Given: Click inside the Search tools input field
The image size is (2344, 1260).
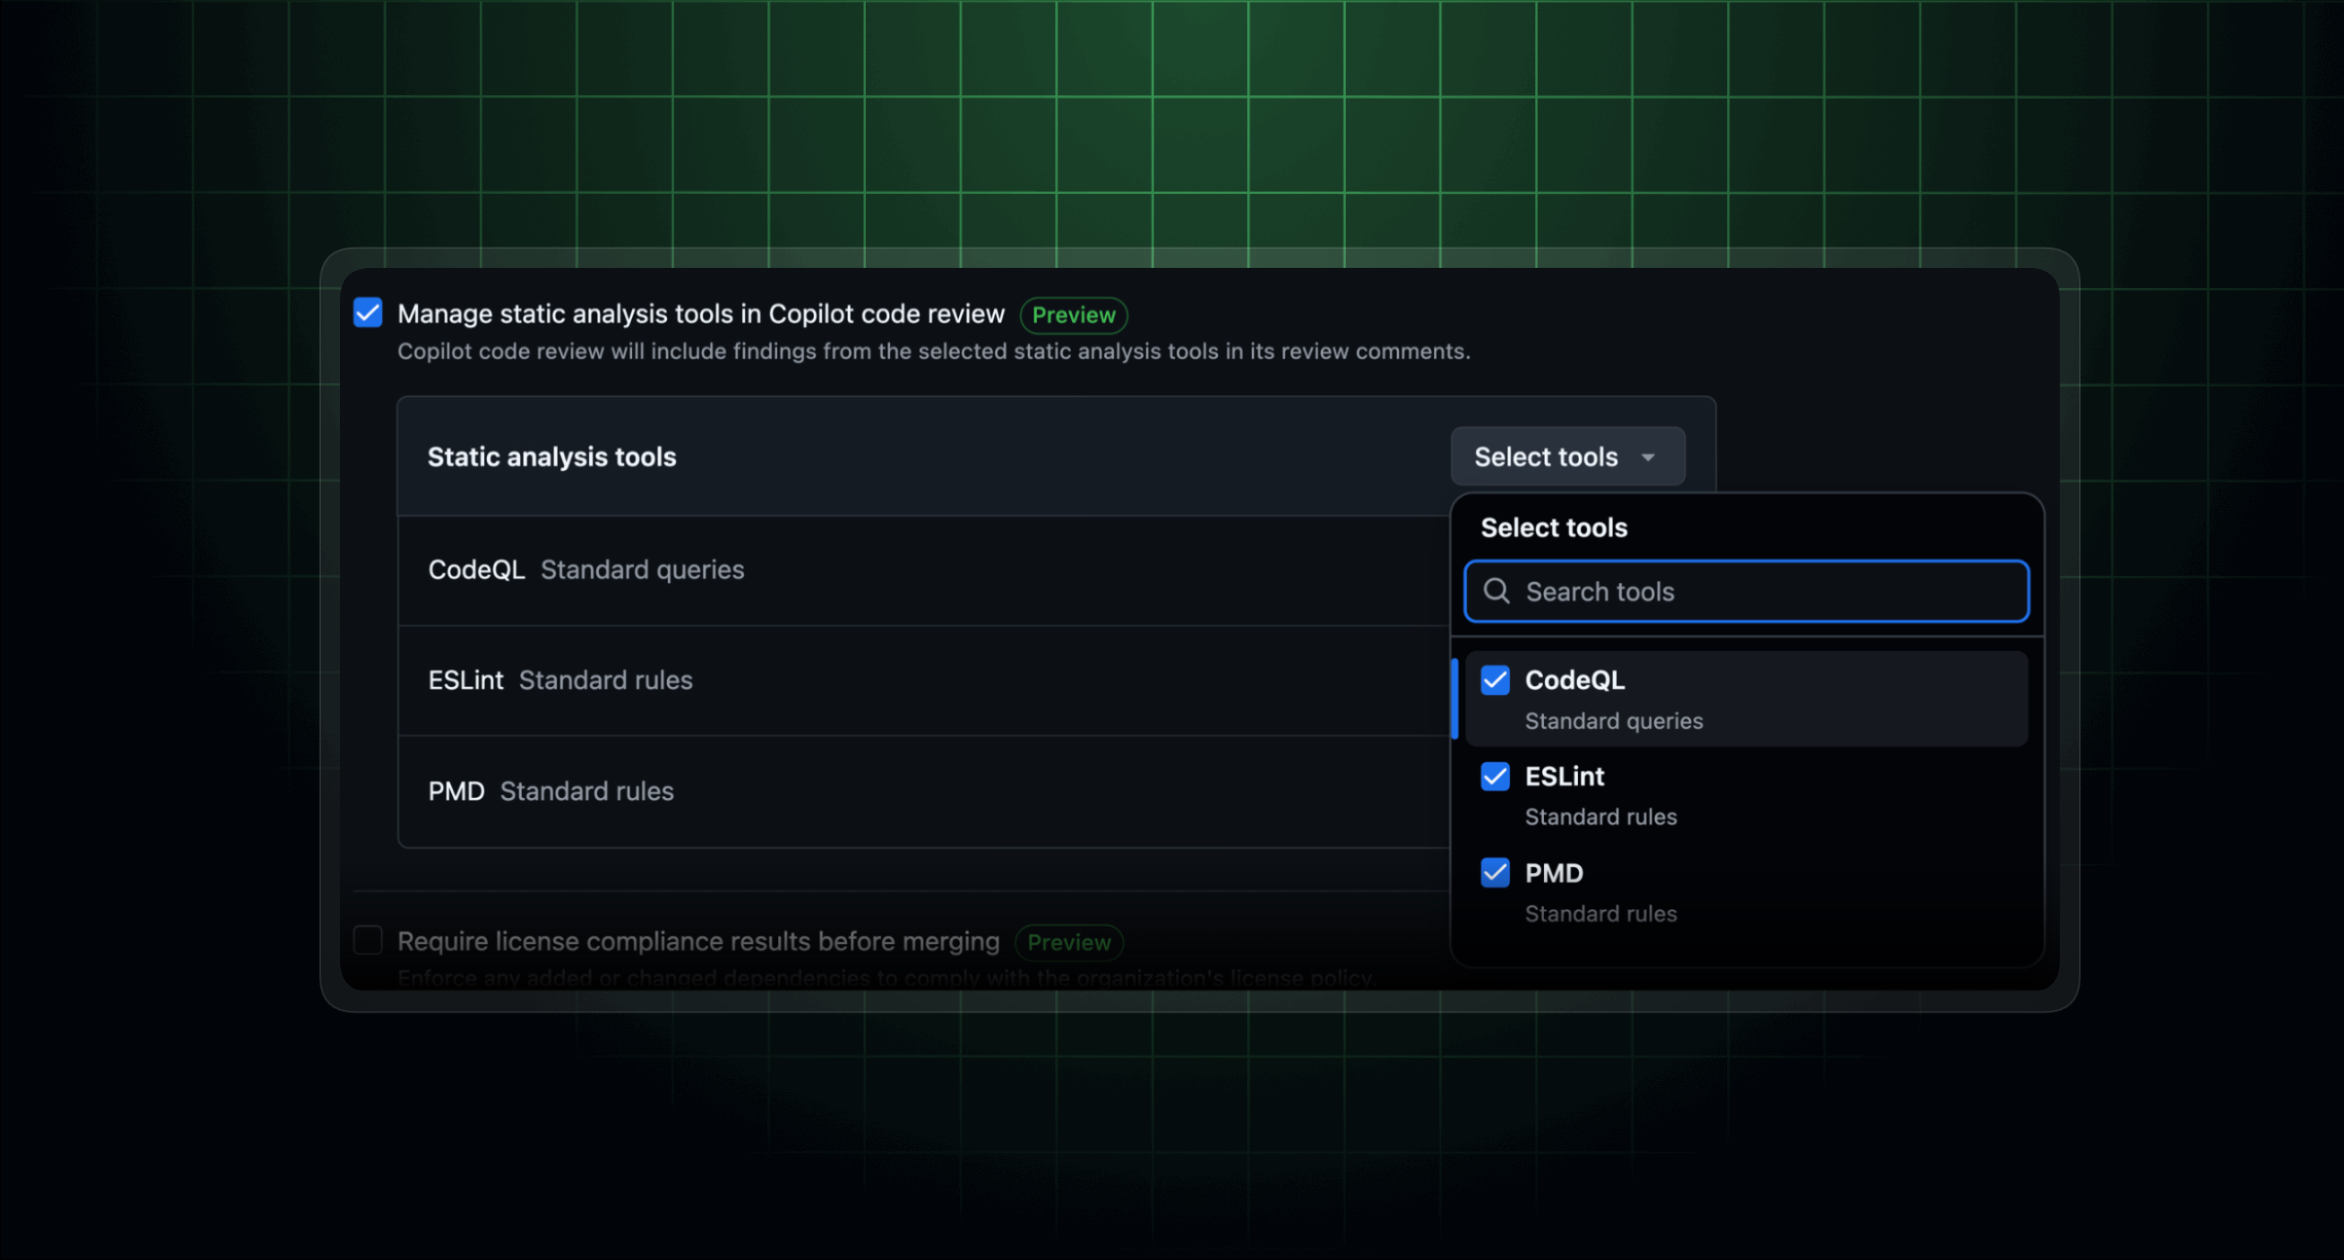Looking at the screenshot, I should click(1745, 591).
